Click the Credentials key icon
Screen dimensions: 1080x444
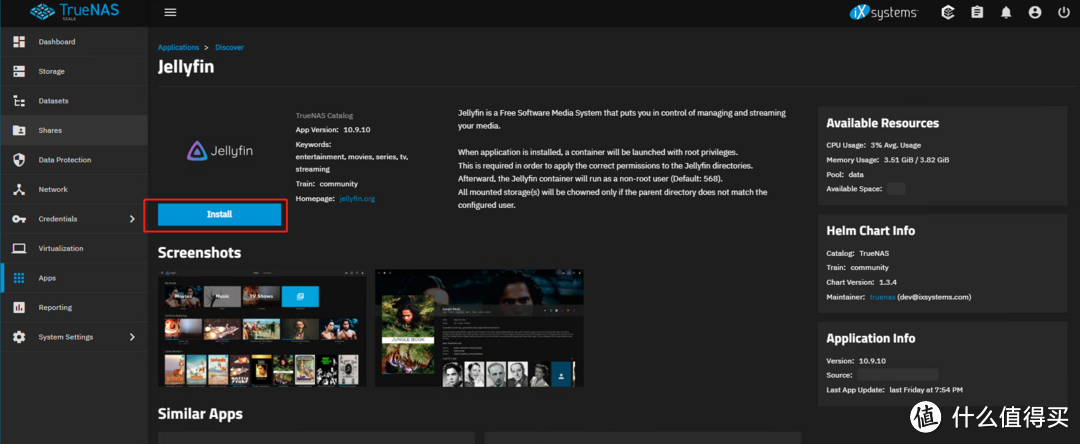[19, 219]
